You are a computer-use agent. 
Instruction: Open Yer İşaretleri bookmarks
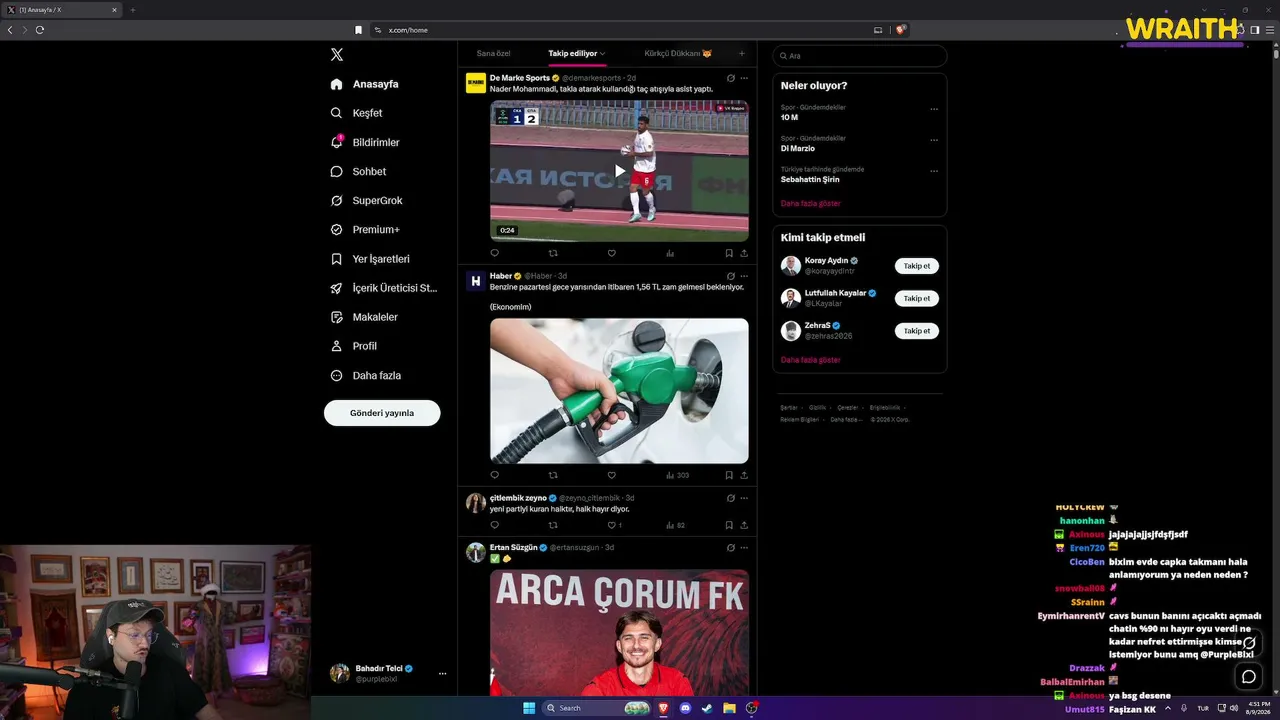pos(370,259)
